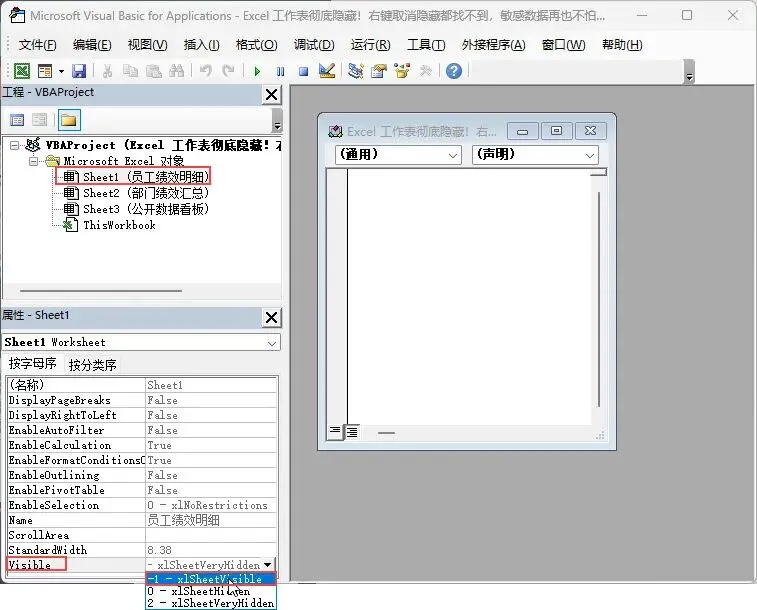Image resolution: width=757 pixels, height=610 pixels.
Task: Select Sheet3 (公开数据看板) in project tree
Action: (x=138, y=209)
